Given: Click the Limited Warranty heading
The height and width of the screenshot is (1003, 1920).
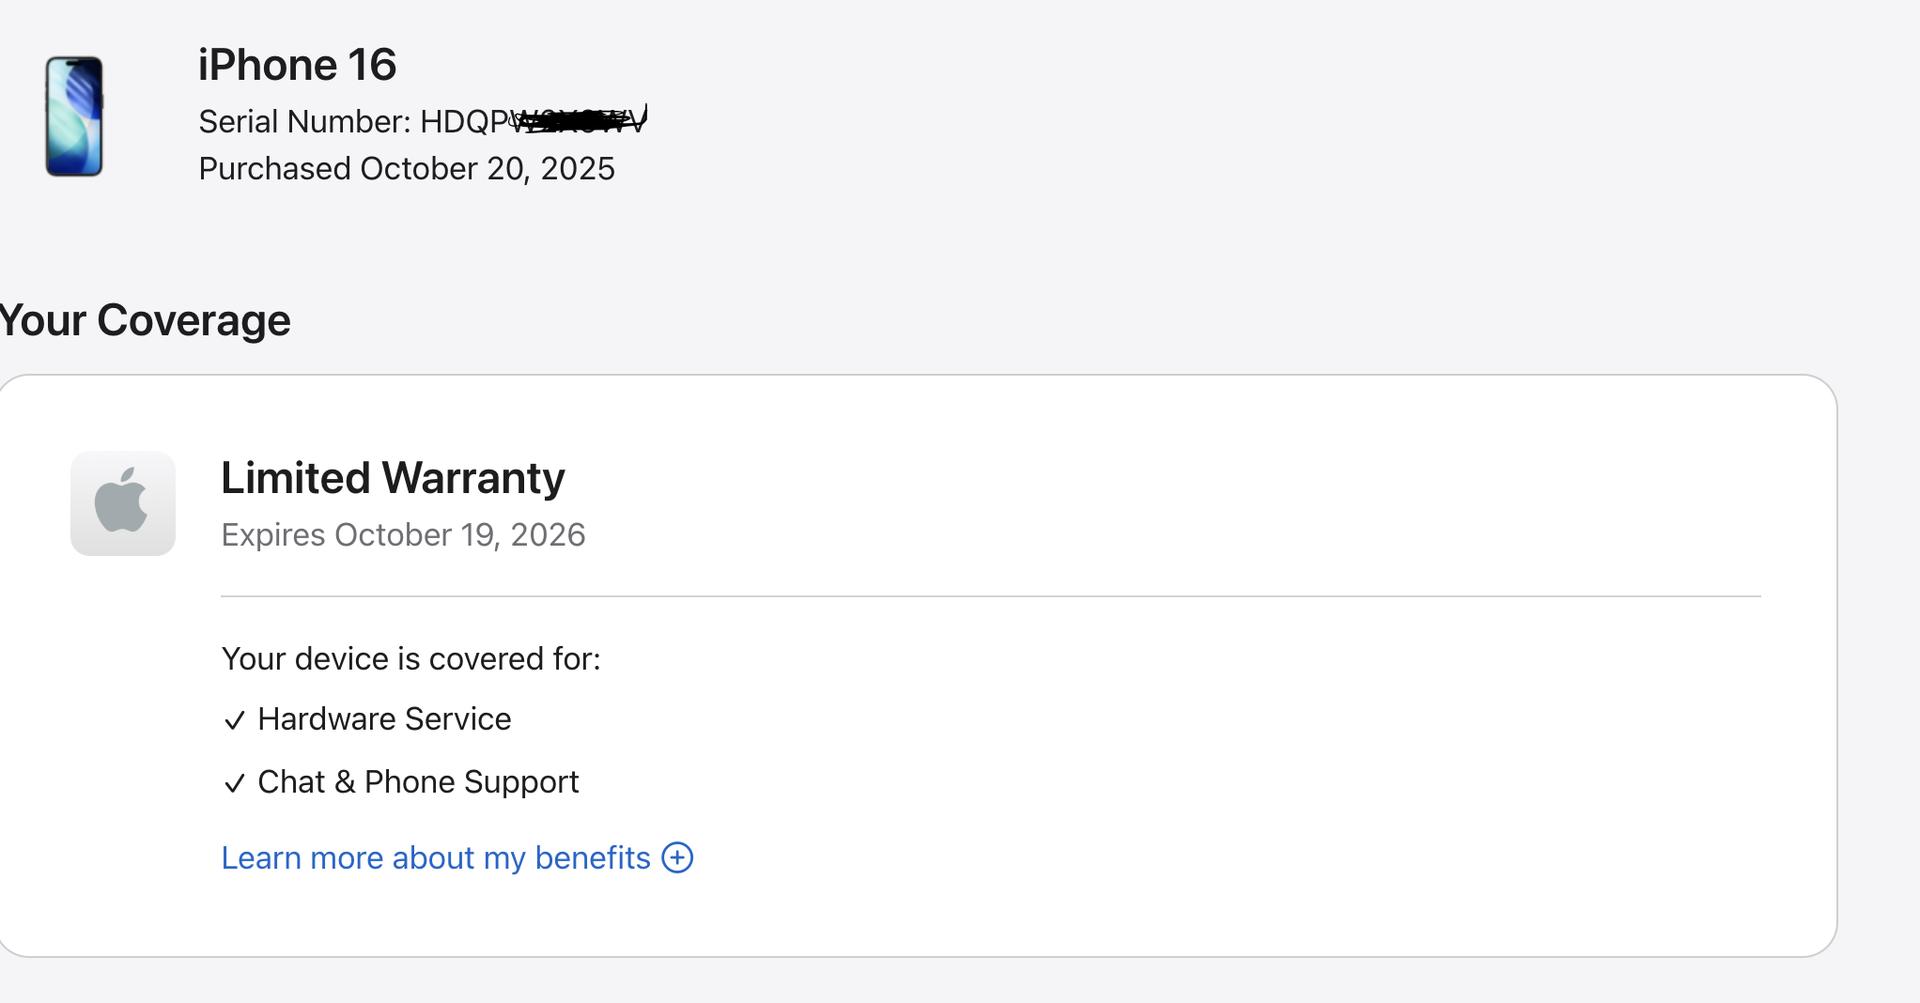Looking at the screenshot, I should [392, 478].
